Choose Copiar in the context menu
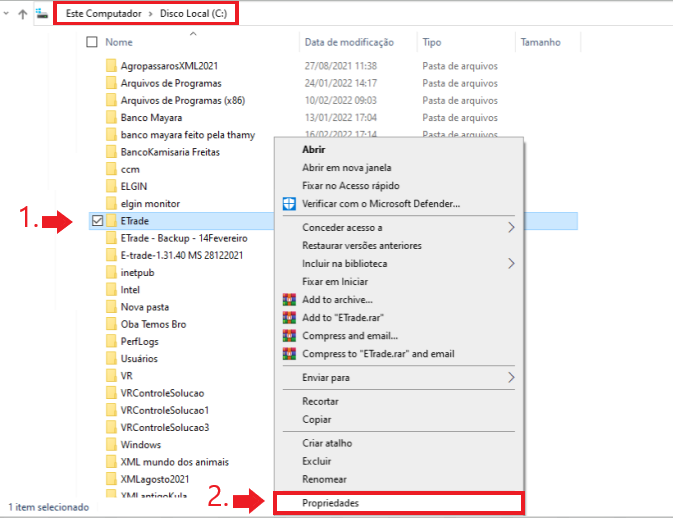Viewport: 673px width, 518px height. [x=317, y=419]
